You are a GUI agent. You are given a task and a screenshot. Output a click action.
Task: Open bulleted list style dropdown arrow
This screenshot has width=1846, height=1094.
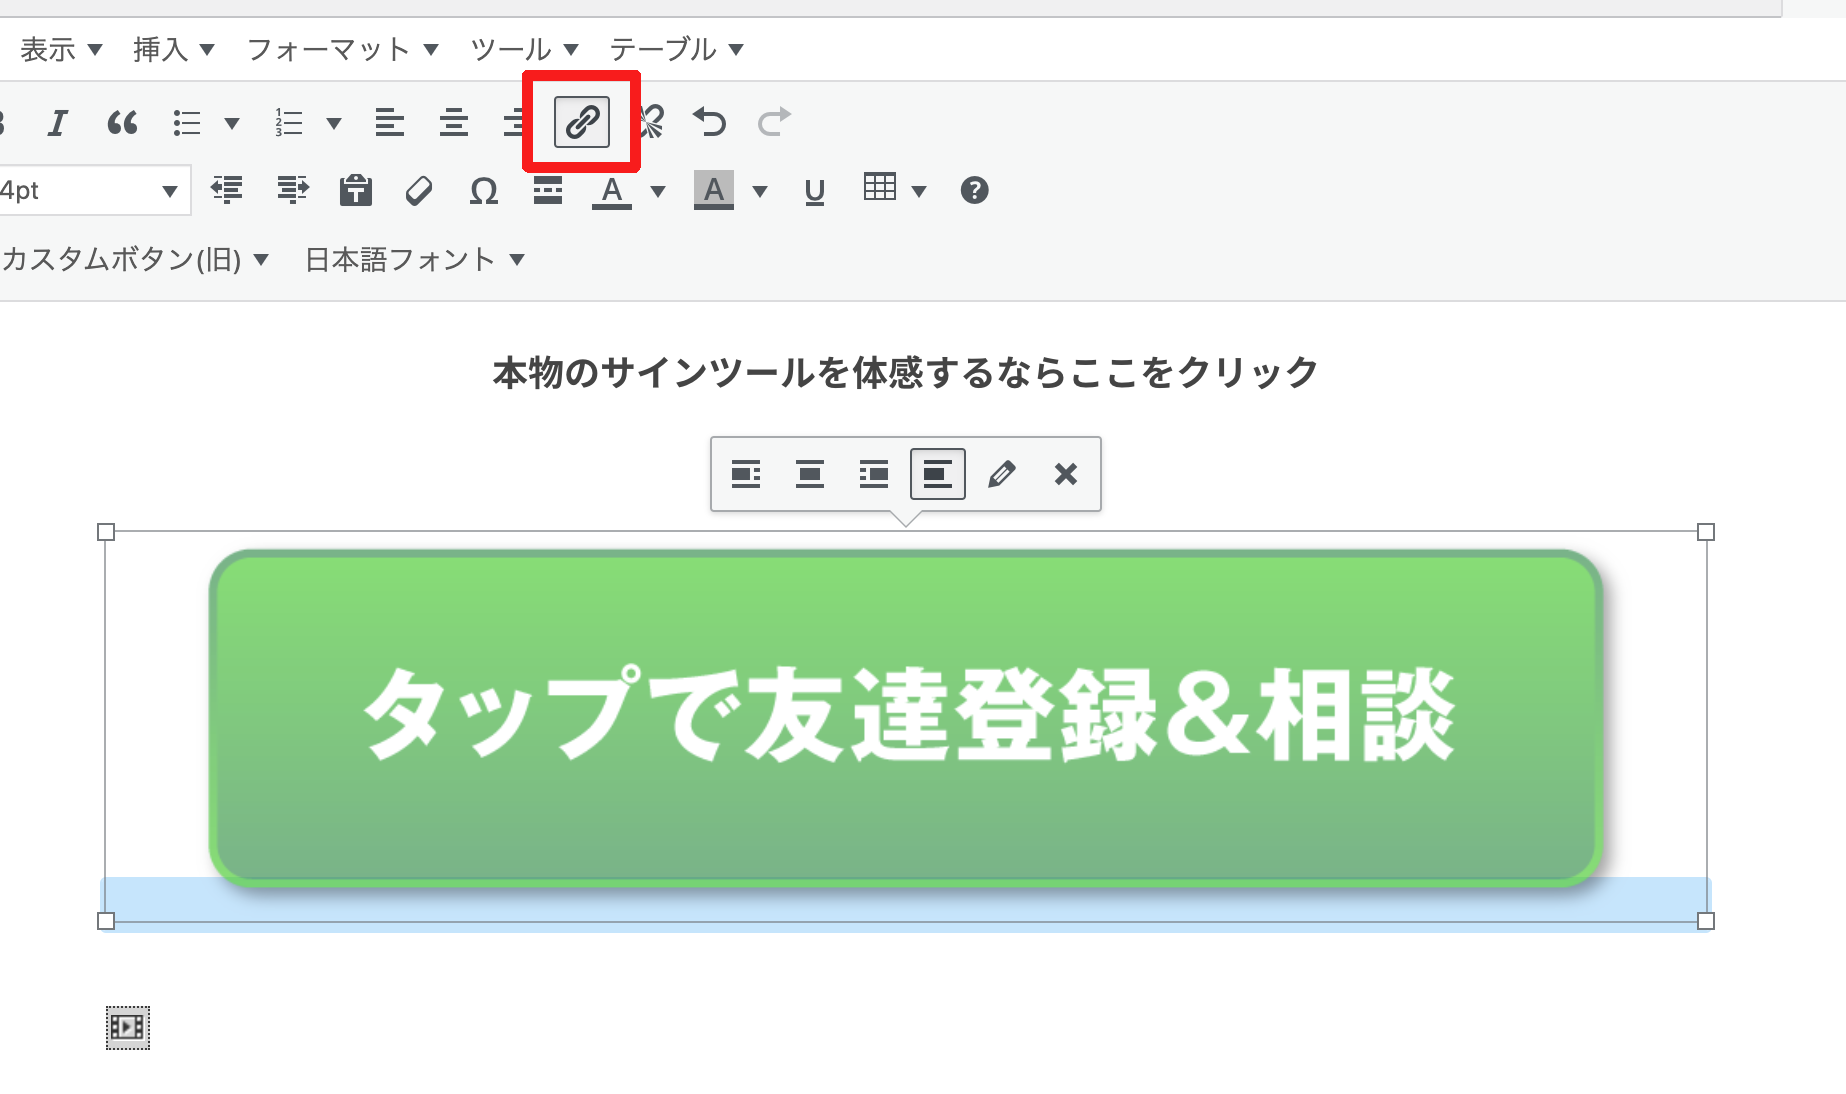tap(232, 124)
